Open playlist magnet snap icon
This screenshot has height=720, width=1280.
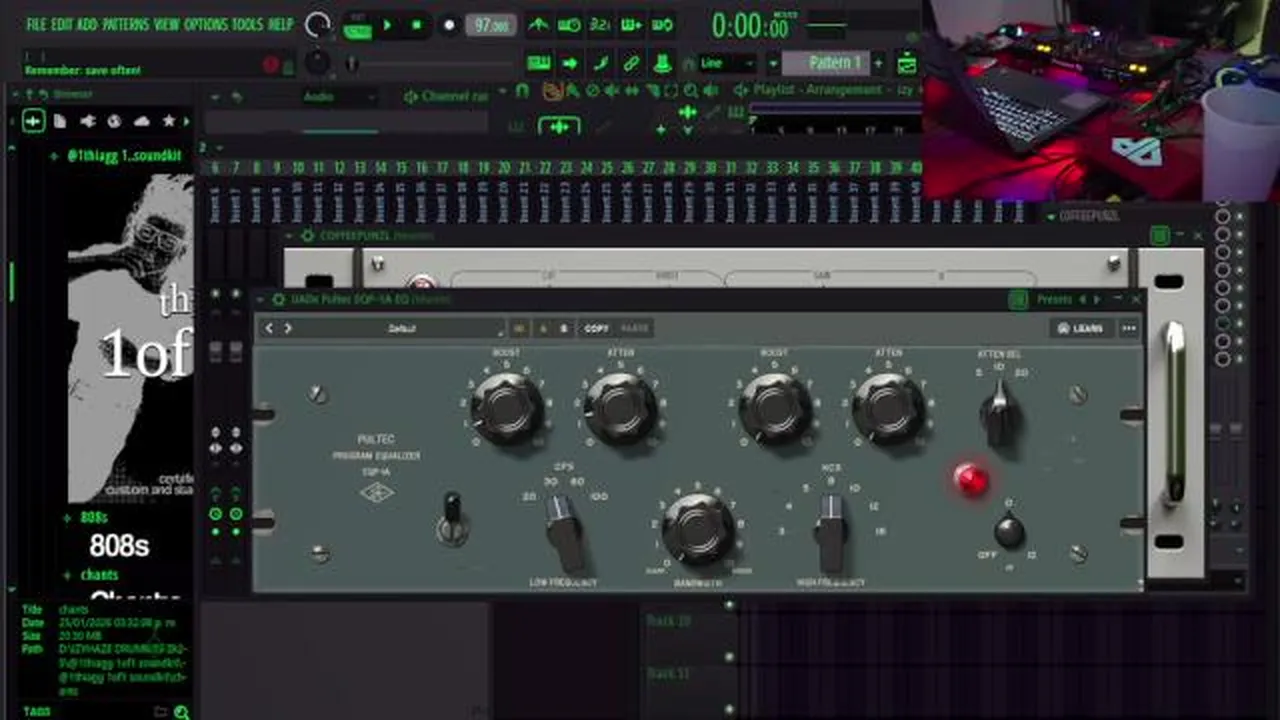pos(522,90)
